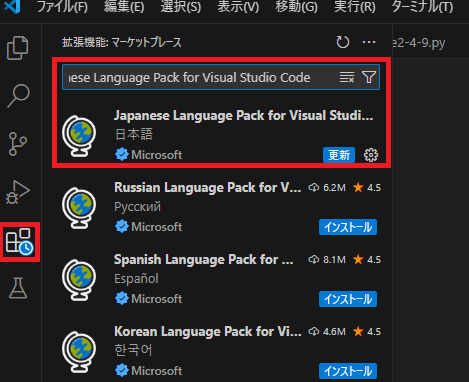Install the Spanish Language Pack
The width and height of the screenshot is (469, 382).
348,299
